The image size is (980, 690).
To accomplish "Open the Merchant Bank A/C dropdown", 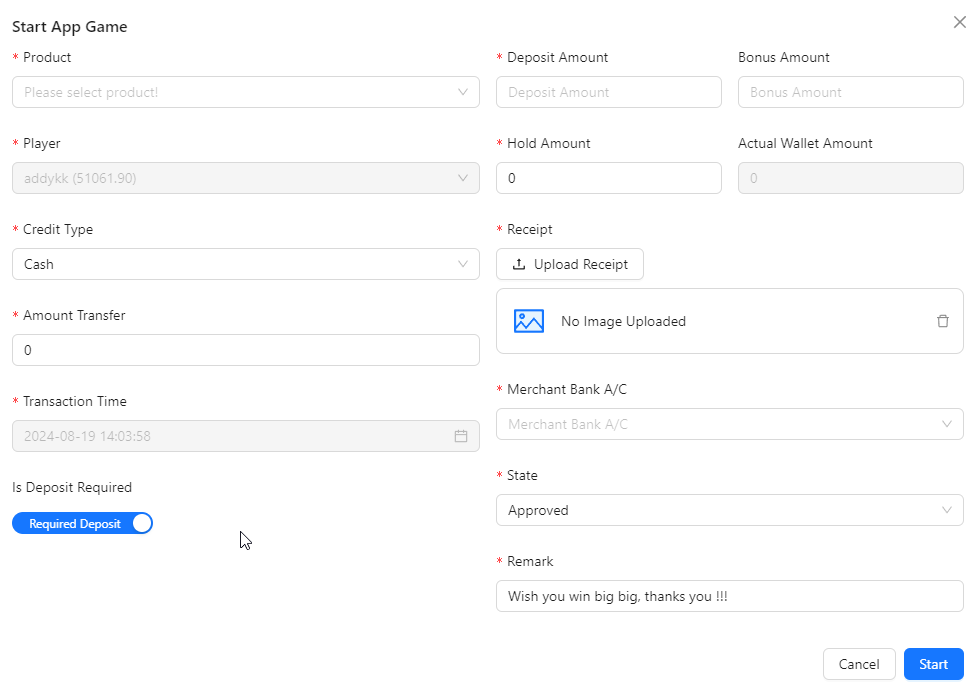I will (729, 424).
